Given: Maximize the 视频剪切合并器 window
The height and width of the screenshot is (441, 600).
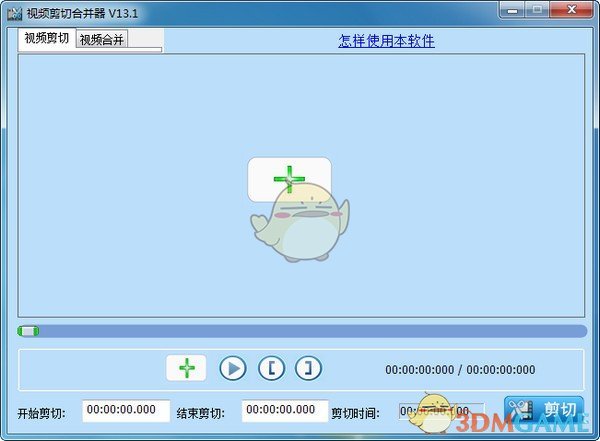Looking at the screenshot, I should [537, 10].
